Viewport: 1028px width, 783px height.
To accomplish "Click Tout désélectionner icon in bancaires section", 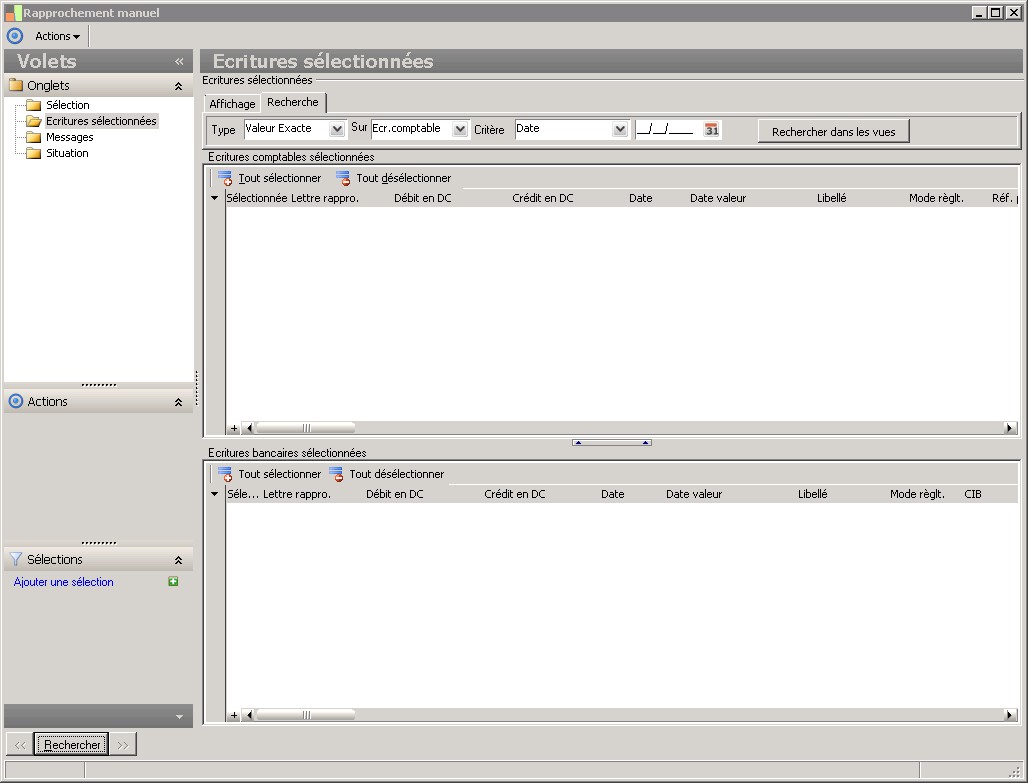I will (336, 474).
